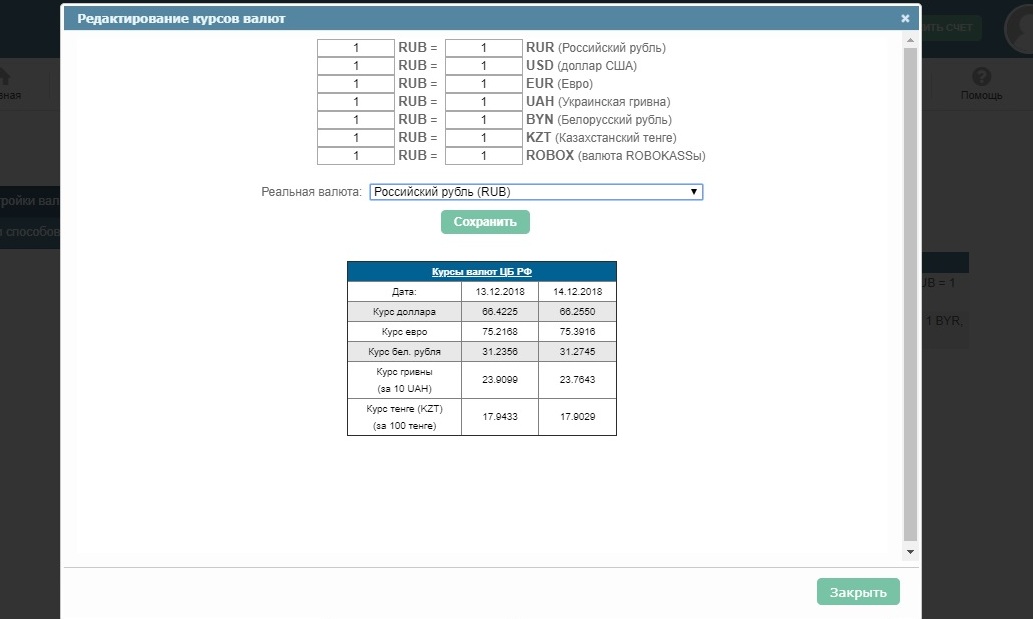Focus the ROBOX rate value input field
This screenshot has width=1033, height=619.
click(x=484, y=156)
